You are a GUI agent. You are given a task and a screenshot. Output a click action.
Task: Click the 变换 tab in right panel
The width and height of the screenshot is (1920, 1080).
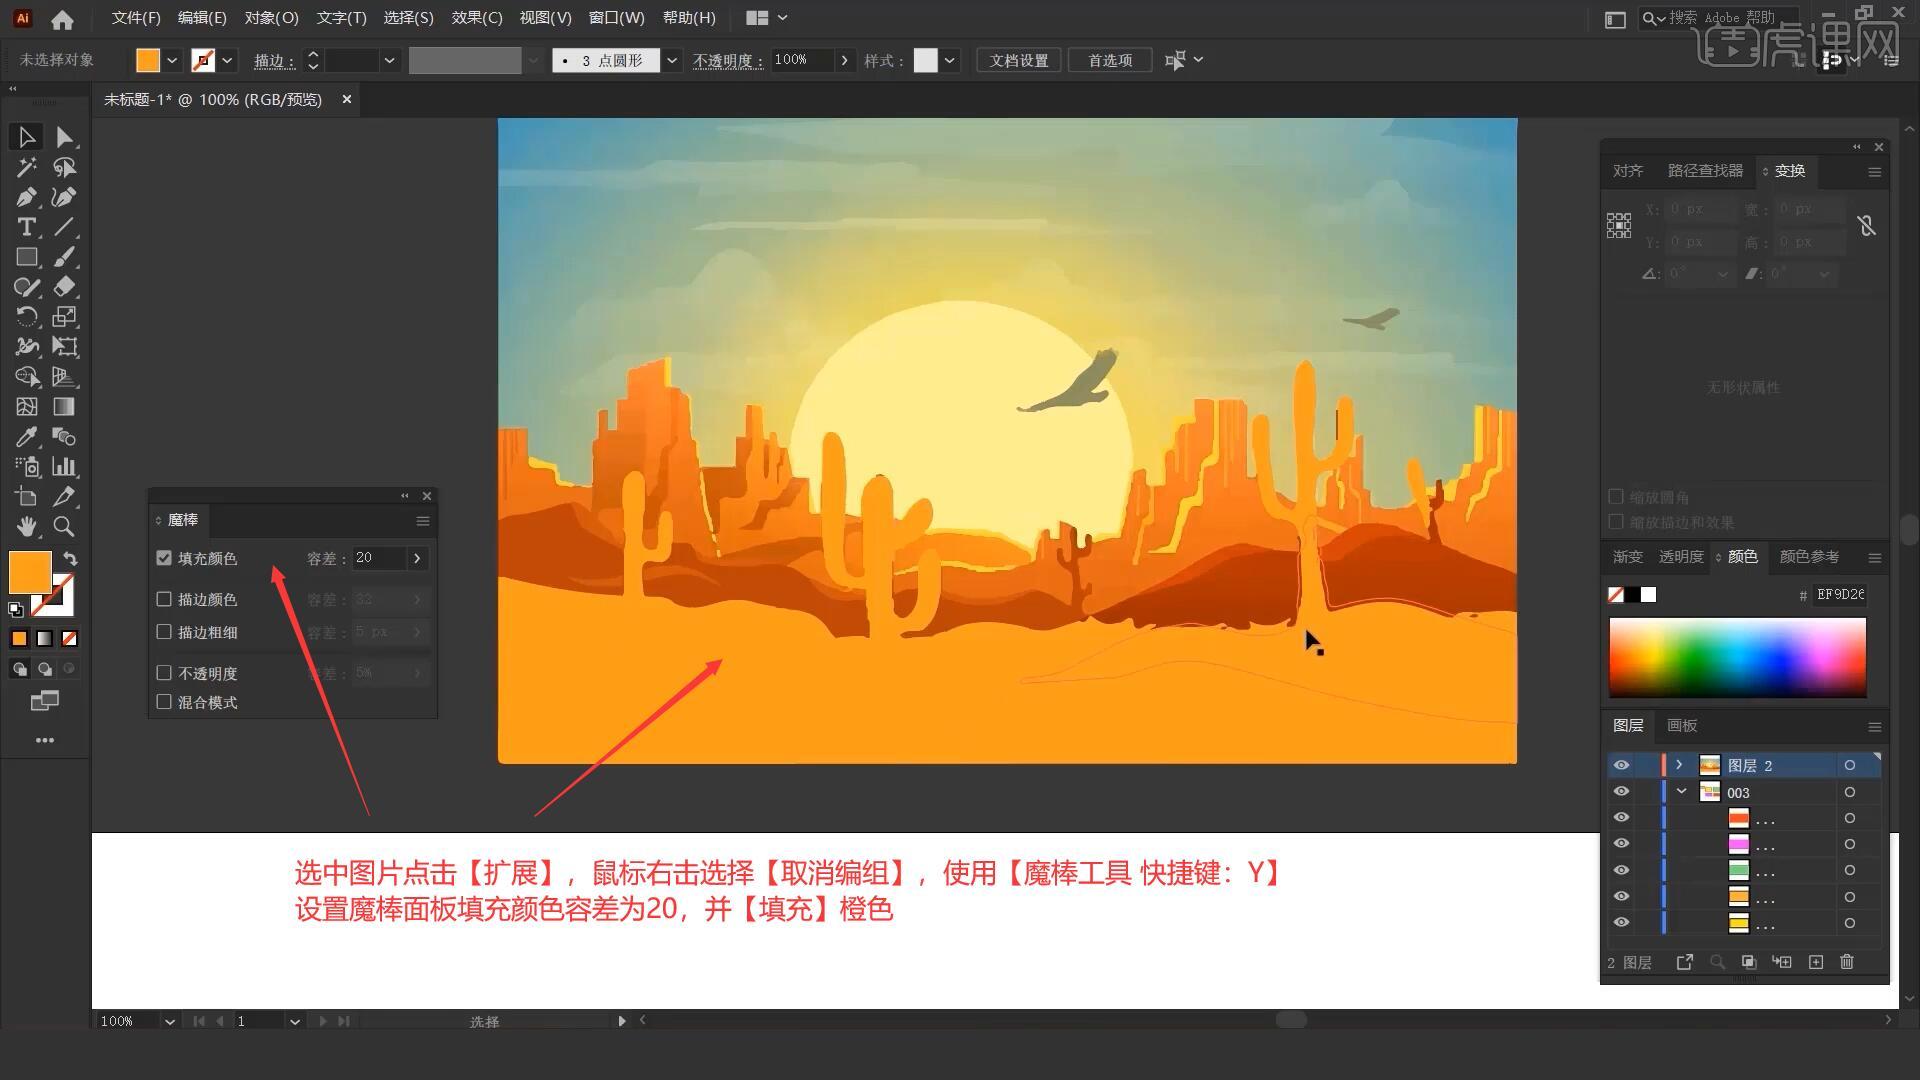click(x=1788, y=170)
